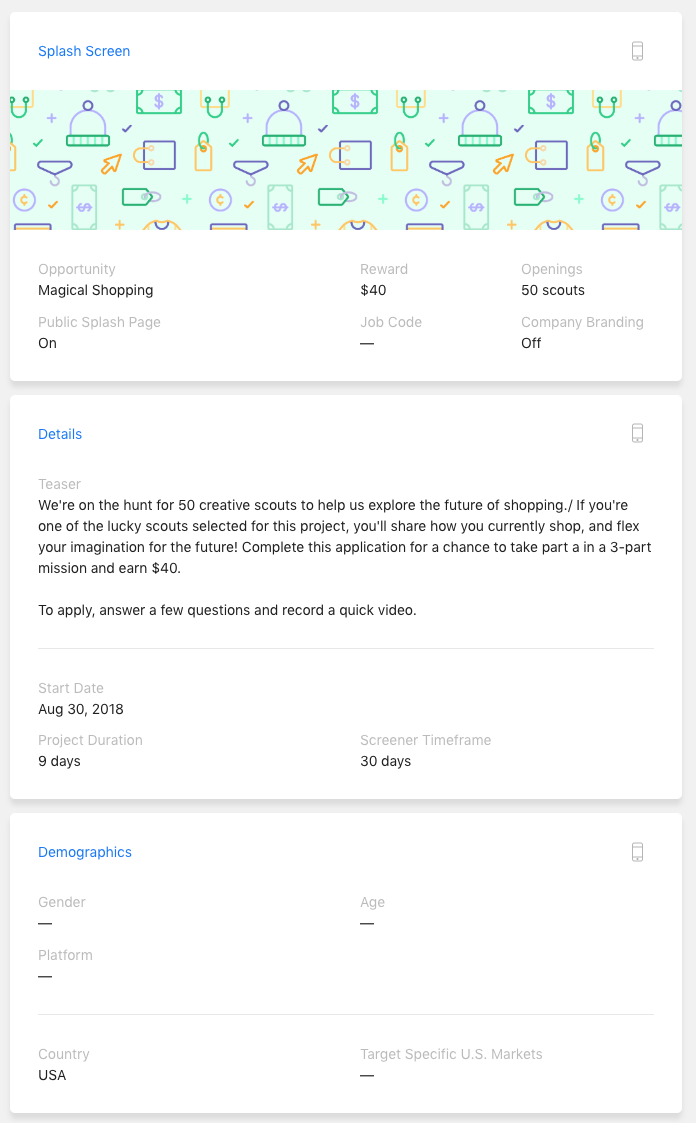Click the Aug 30, 2018 start date
696x1123 pixels.
click(x=81, y=709)
